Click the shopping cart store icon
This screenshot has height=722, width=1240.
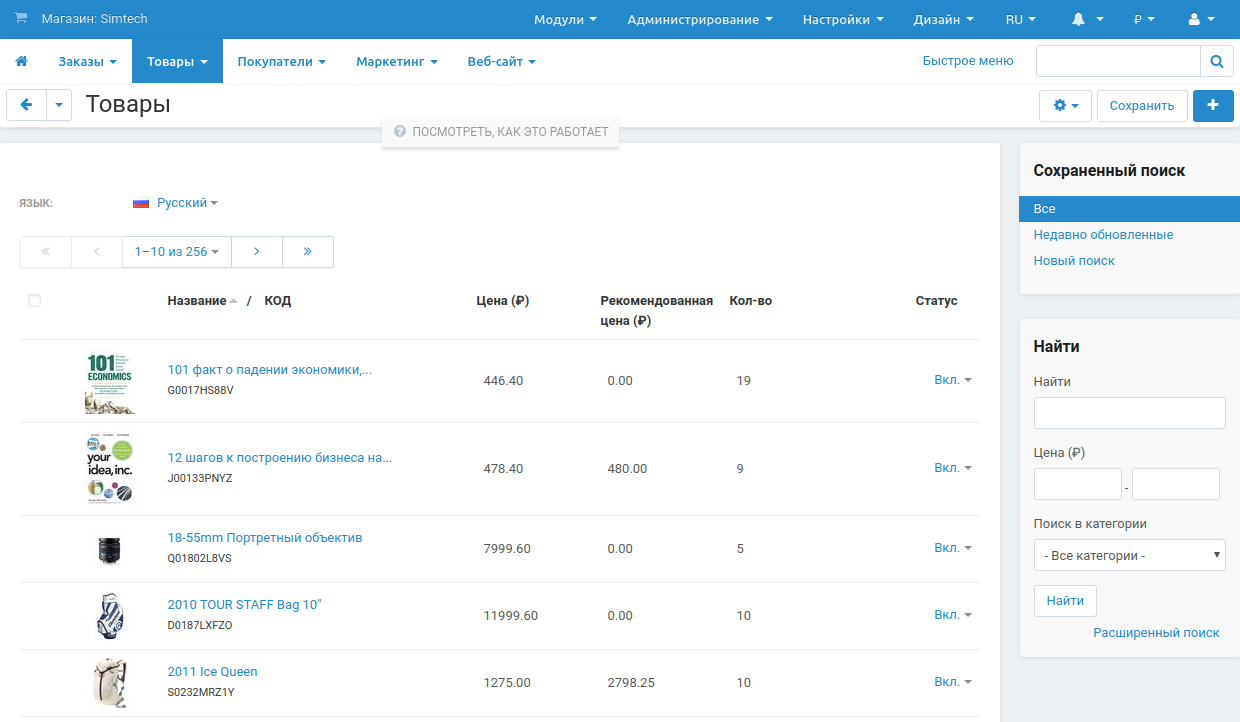tap(21, 19)
